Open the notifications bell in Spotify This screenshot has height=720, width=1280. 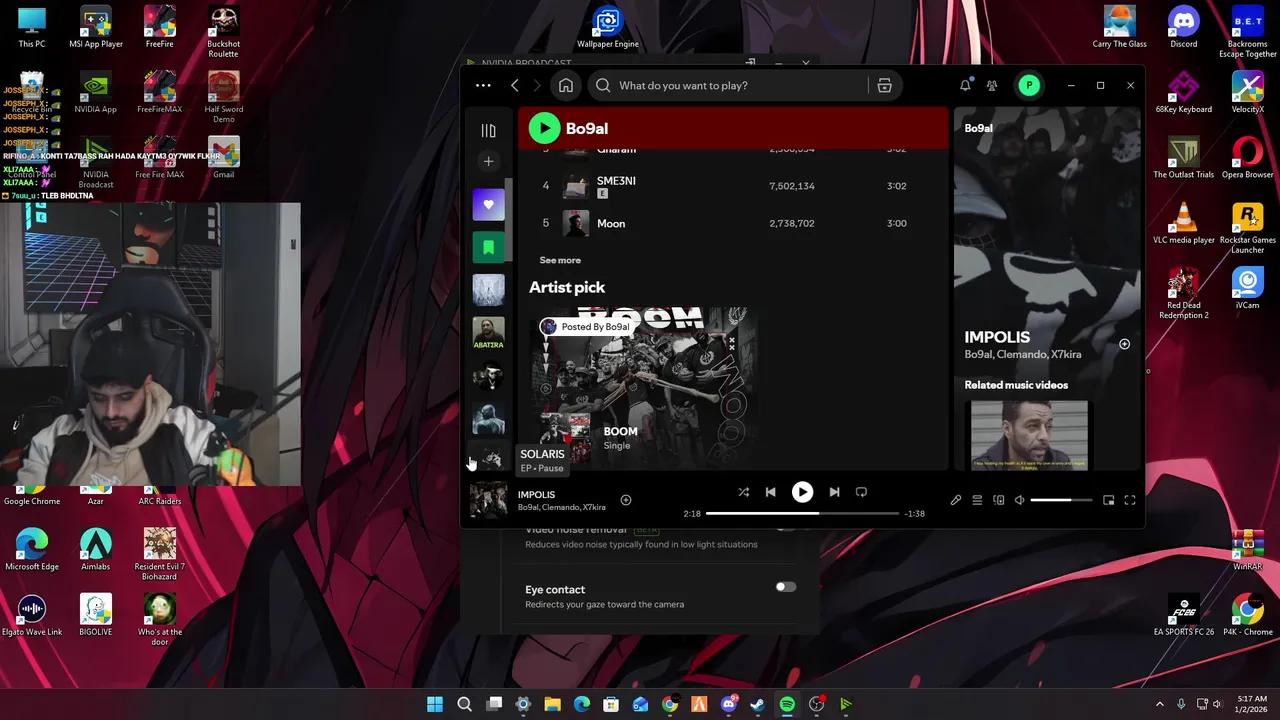click(x=965, y=86)
